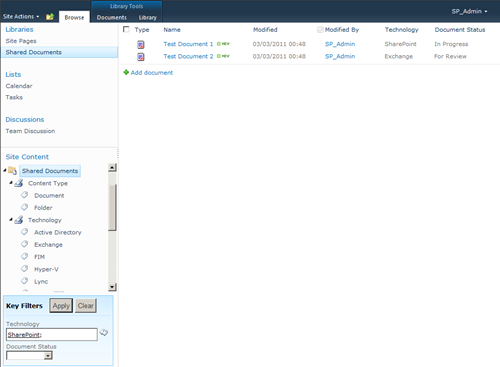Viewport: 500px width, 367px height.
Task: Click the Add document link
Action: click(152, 73)
